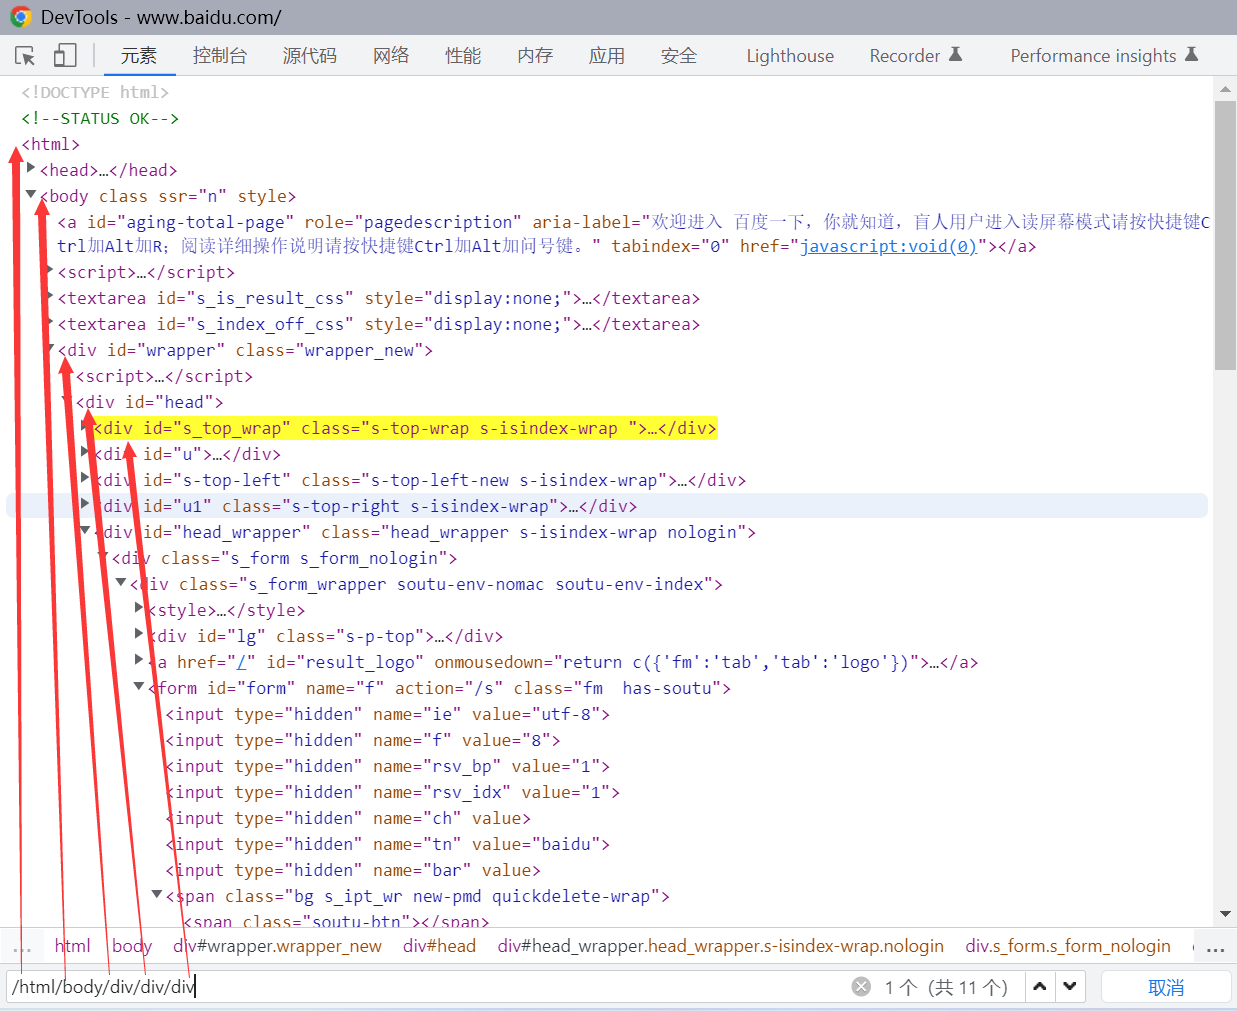Open the 应用 tab
The height and width of the screenshot is (1011, 1237).
point(607,56)
